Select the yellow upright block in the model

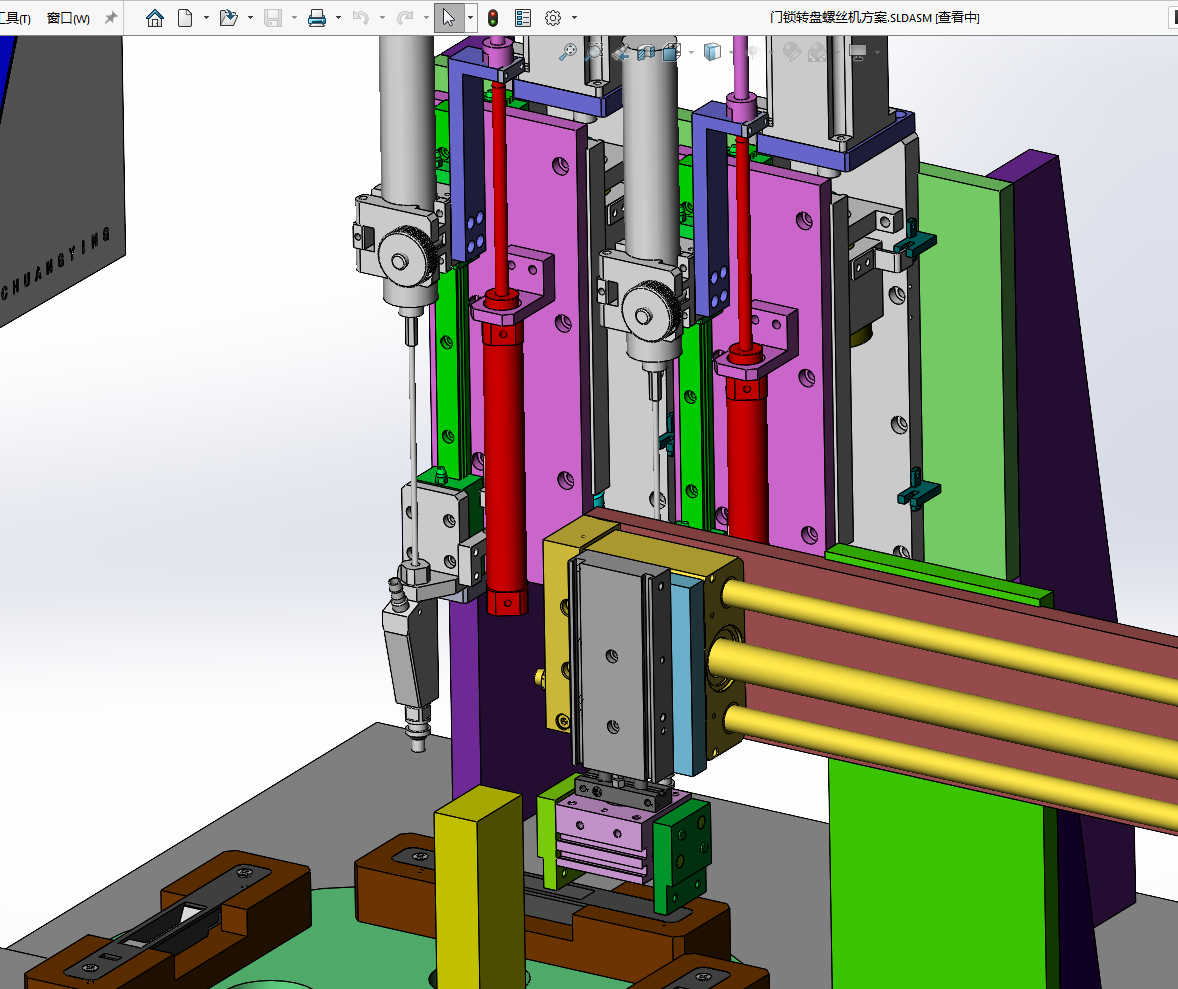coord(479,887)
